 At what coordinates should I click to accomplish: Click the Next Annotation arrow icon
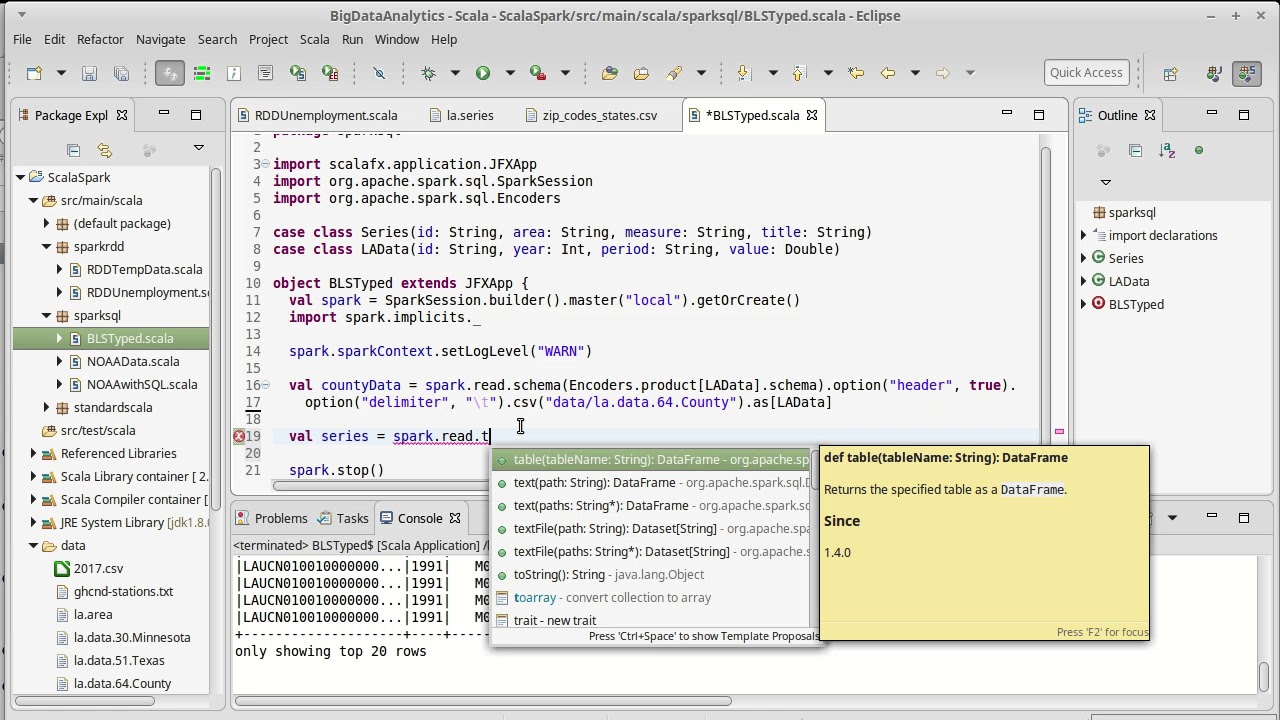pos(743,73)
